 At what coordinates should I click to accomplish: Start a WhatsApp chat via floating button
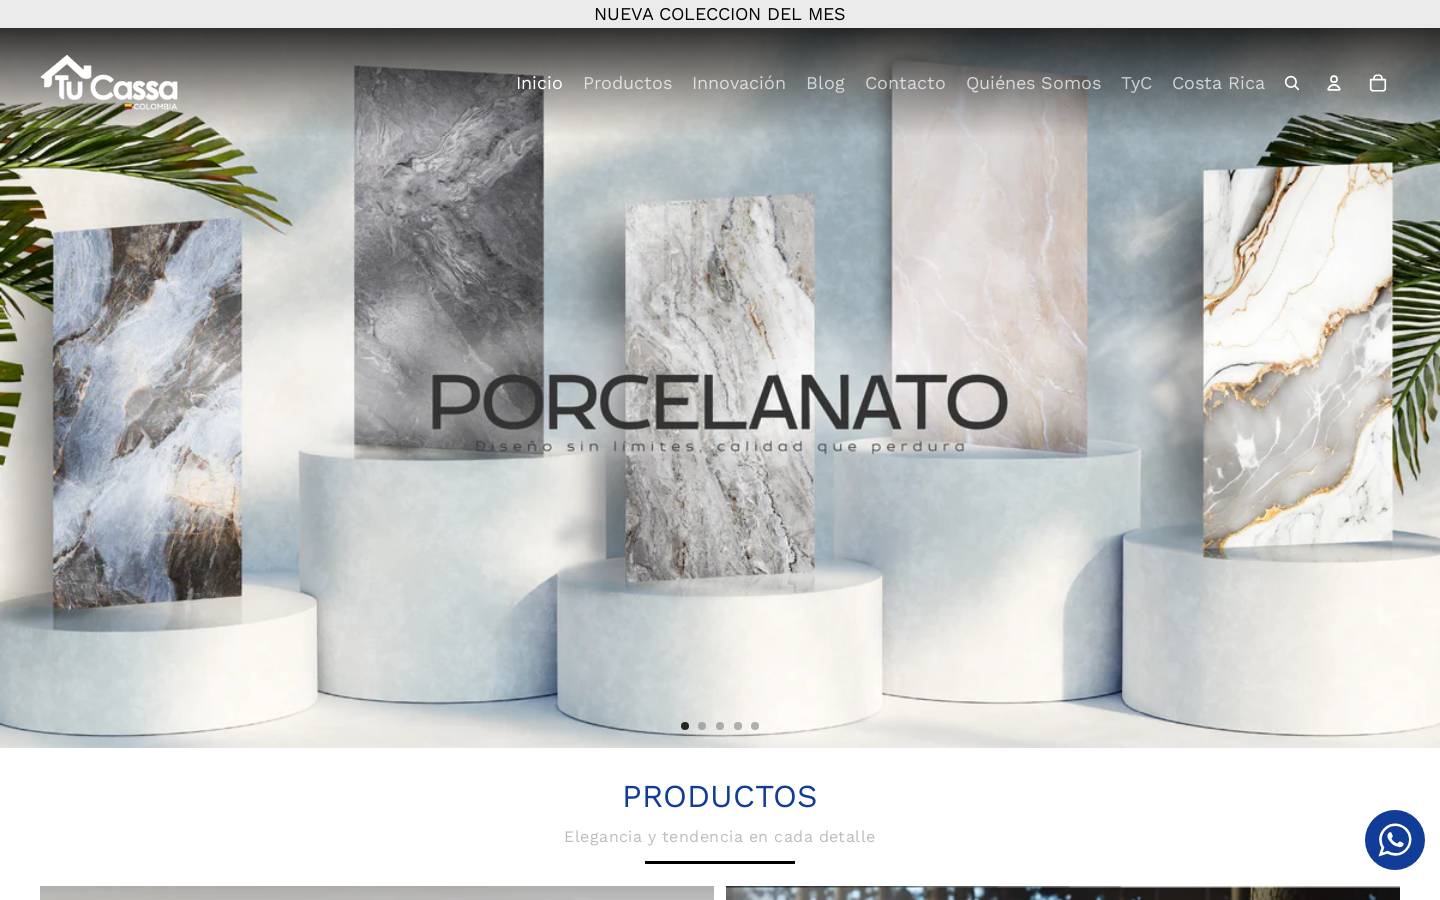pos(1395,840)
